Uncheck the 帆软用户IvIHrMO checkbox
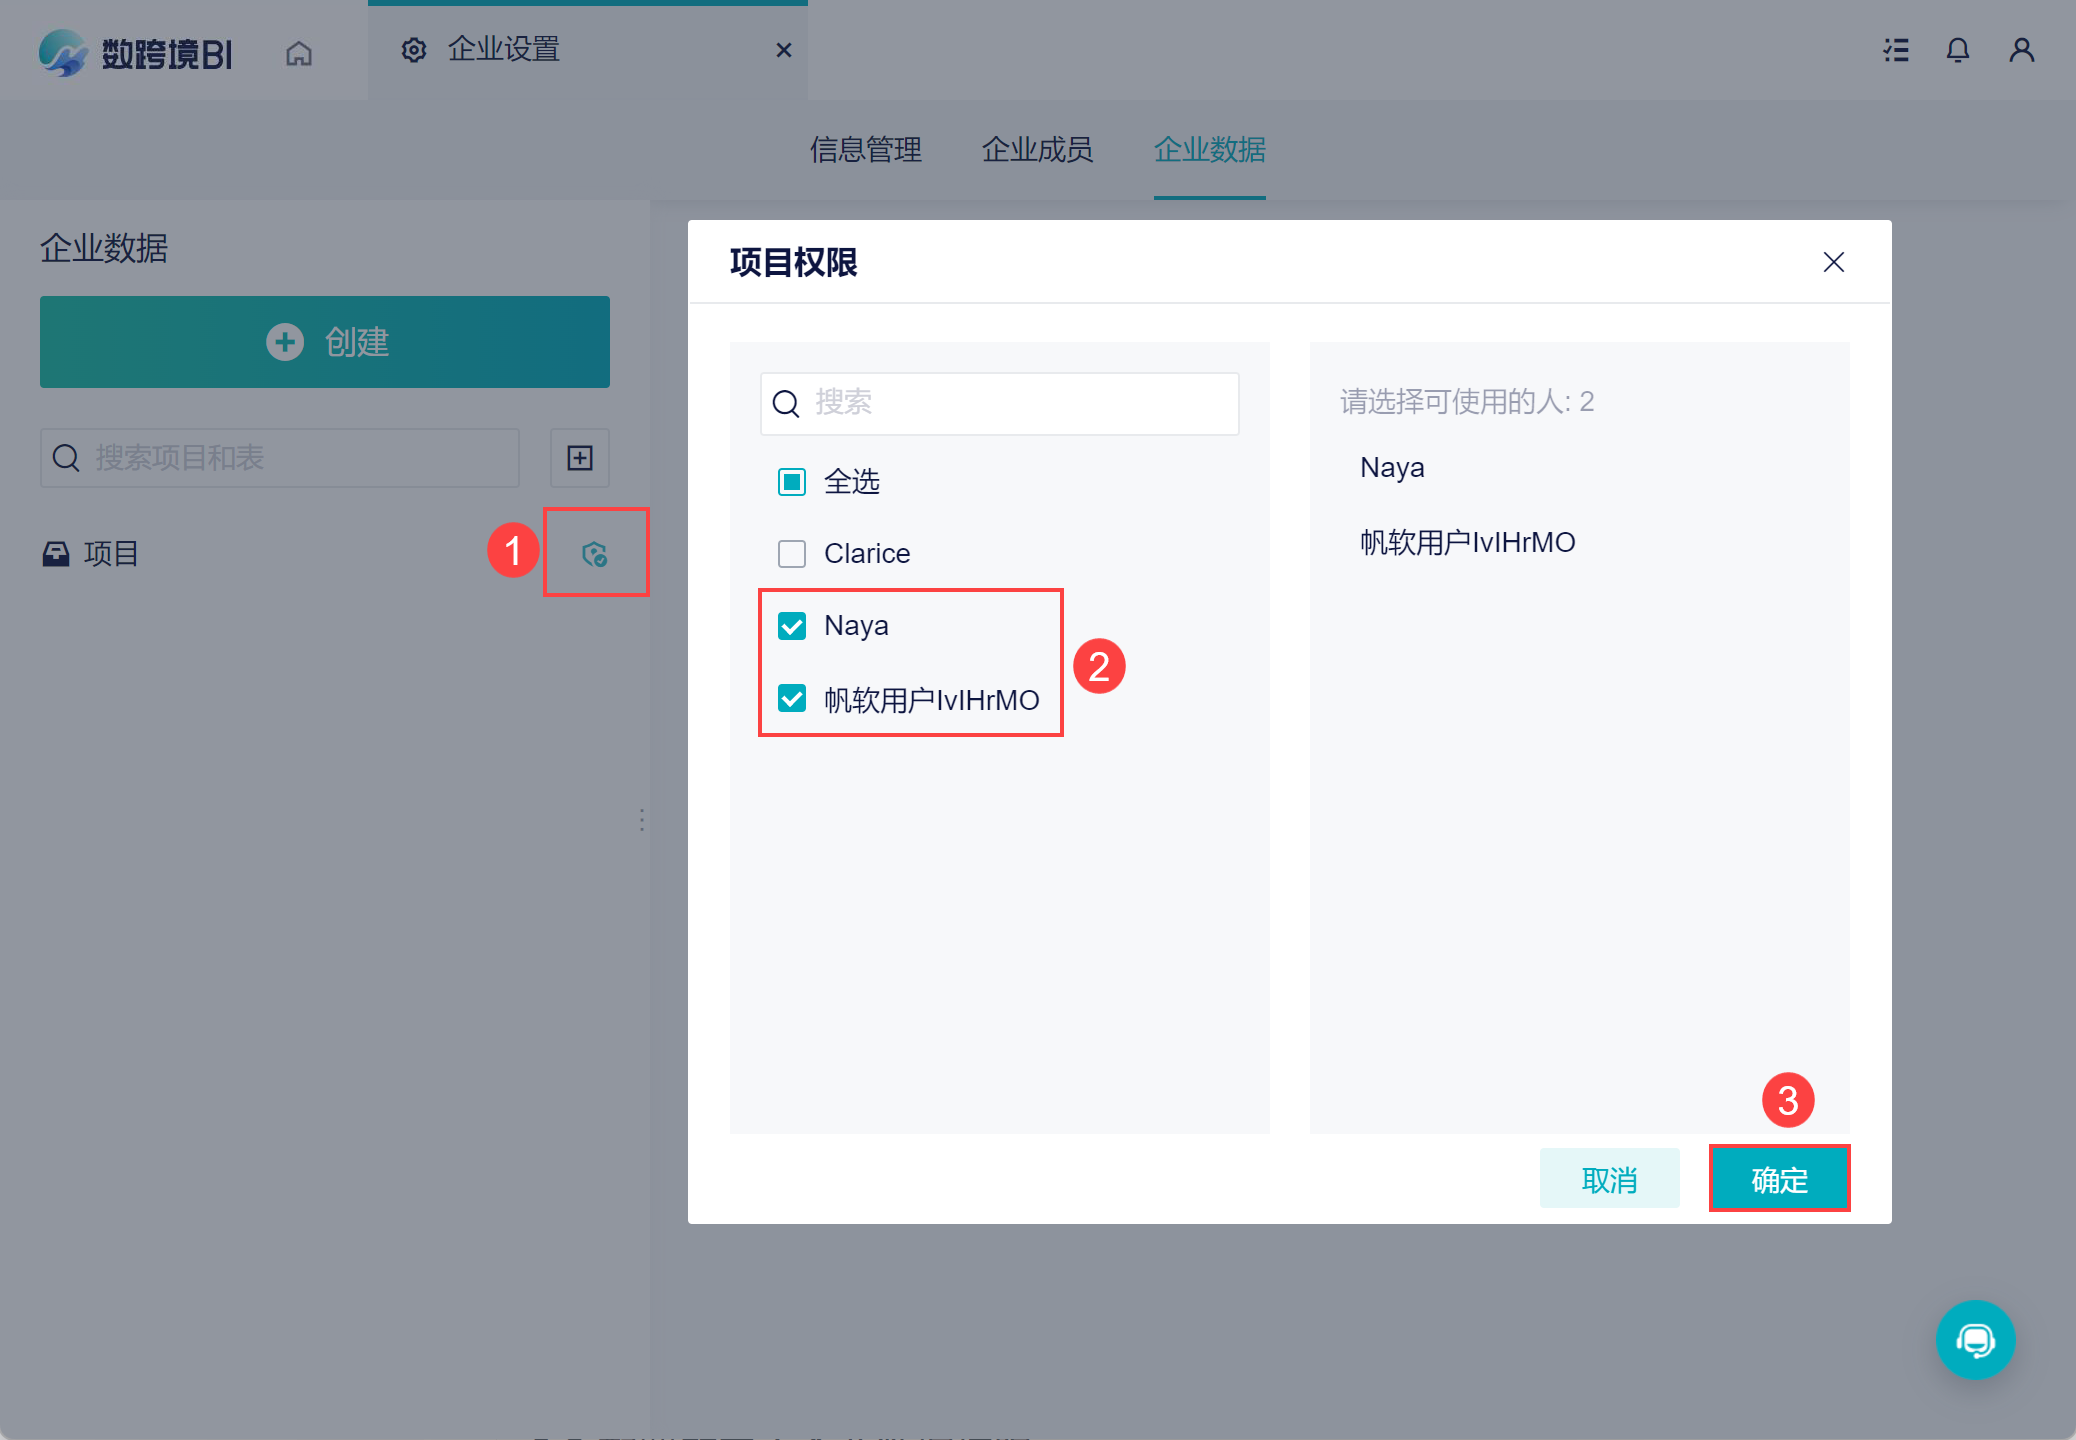The width and height of the screenshot is (2076, 1440). 792,699
